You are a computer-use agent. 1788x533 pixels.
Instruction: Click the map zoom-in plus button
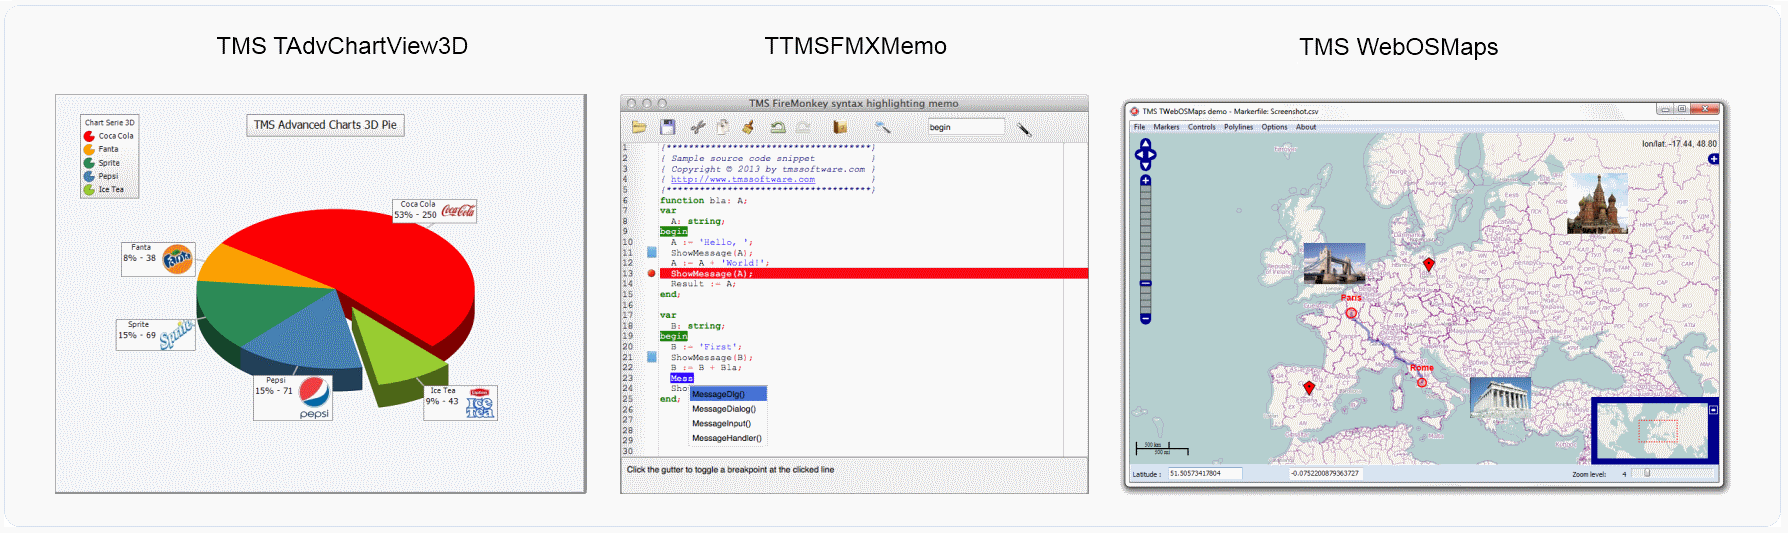coord(1146,180)
